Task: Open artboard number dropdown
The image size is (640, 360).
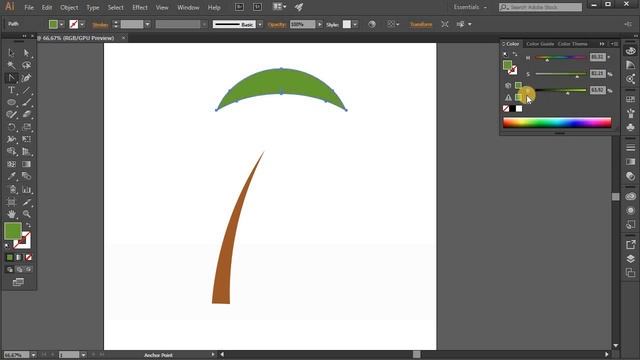Action: click(83, 355)
